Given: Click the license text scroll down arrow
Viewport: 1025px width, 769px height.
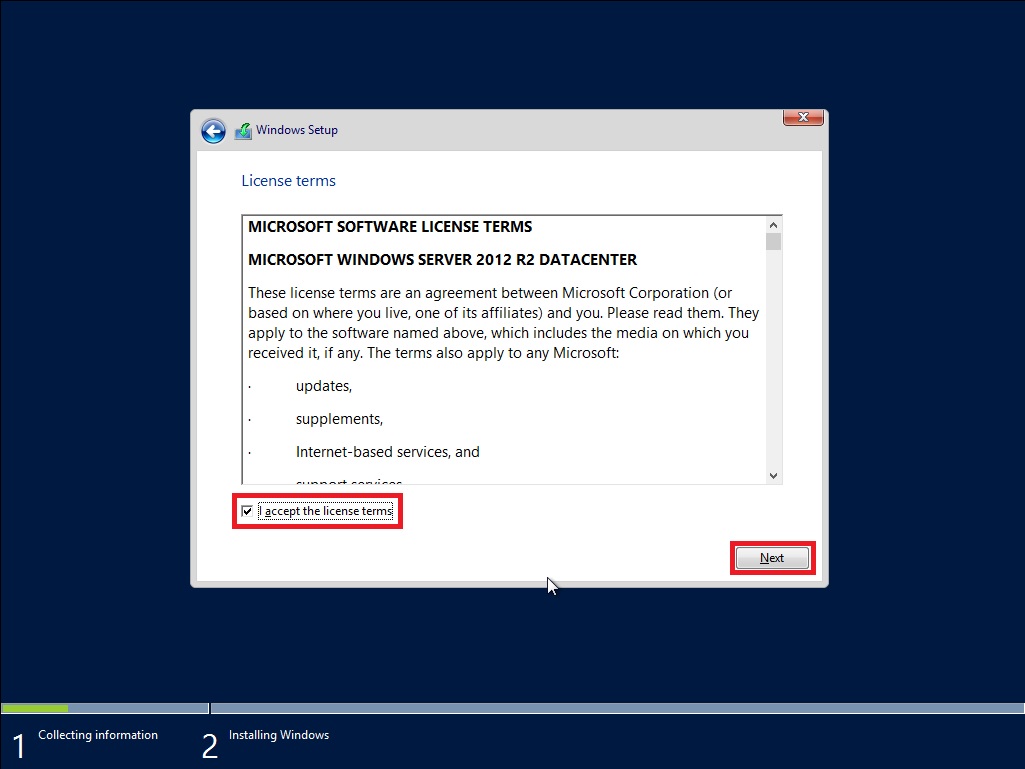Looking at the screenshot, I should click(773, 475).
